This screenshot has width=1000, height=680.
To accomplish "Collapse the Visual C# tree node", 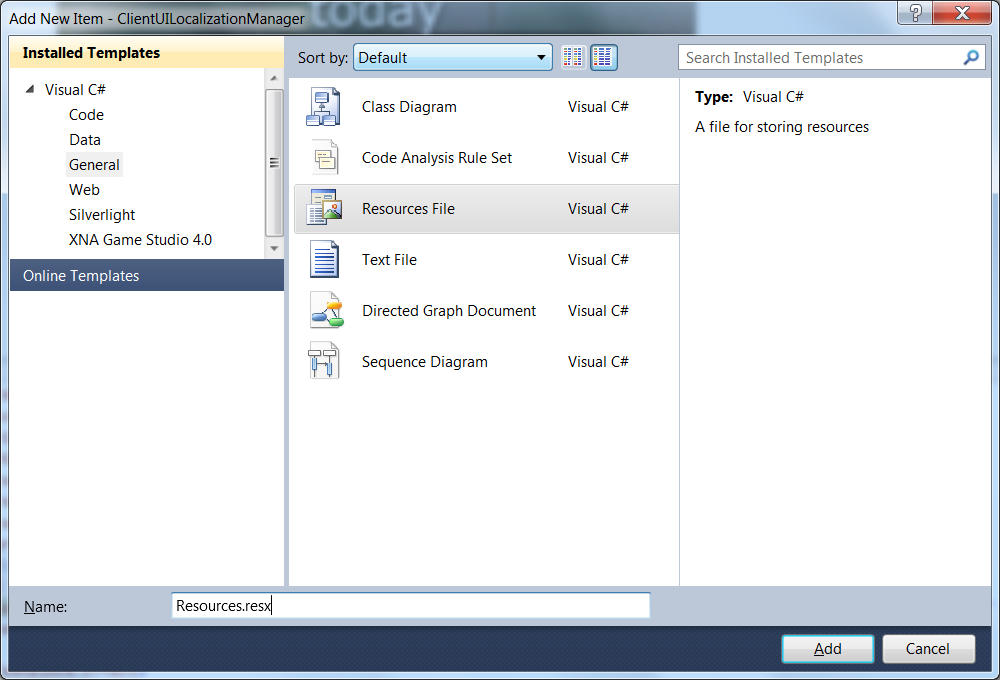I will pyautogui.click(x=30, y=89).
